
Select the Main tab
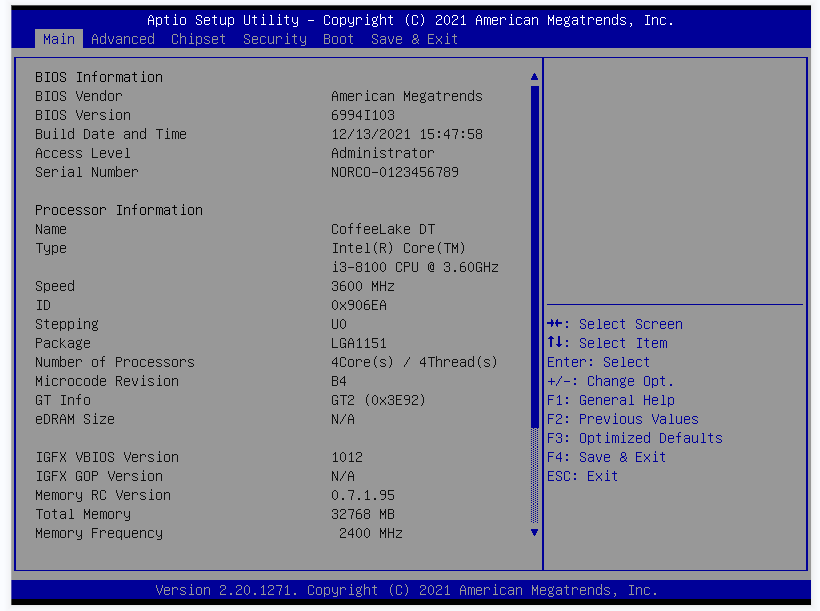point(58,39)
